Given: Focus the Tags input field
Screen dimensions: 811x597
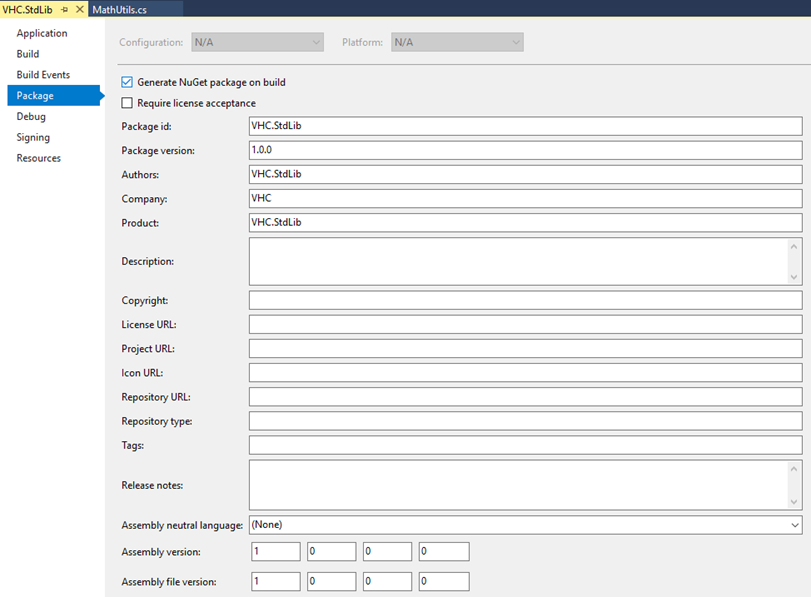Looking at the screenshot, I should pyautogui.click(x=525, y=445).
